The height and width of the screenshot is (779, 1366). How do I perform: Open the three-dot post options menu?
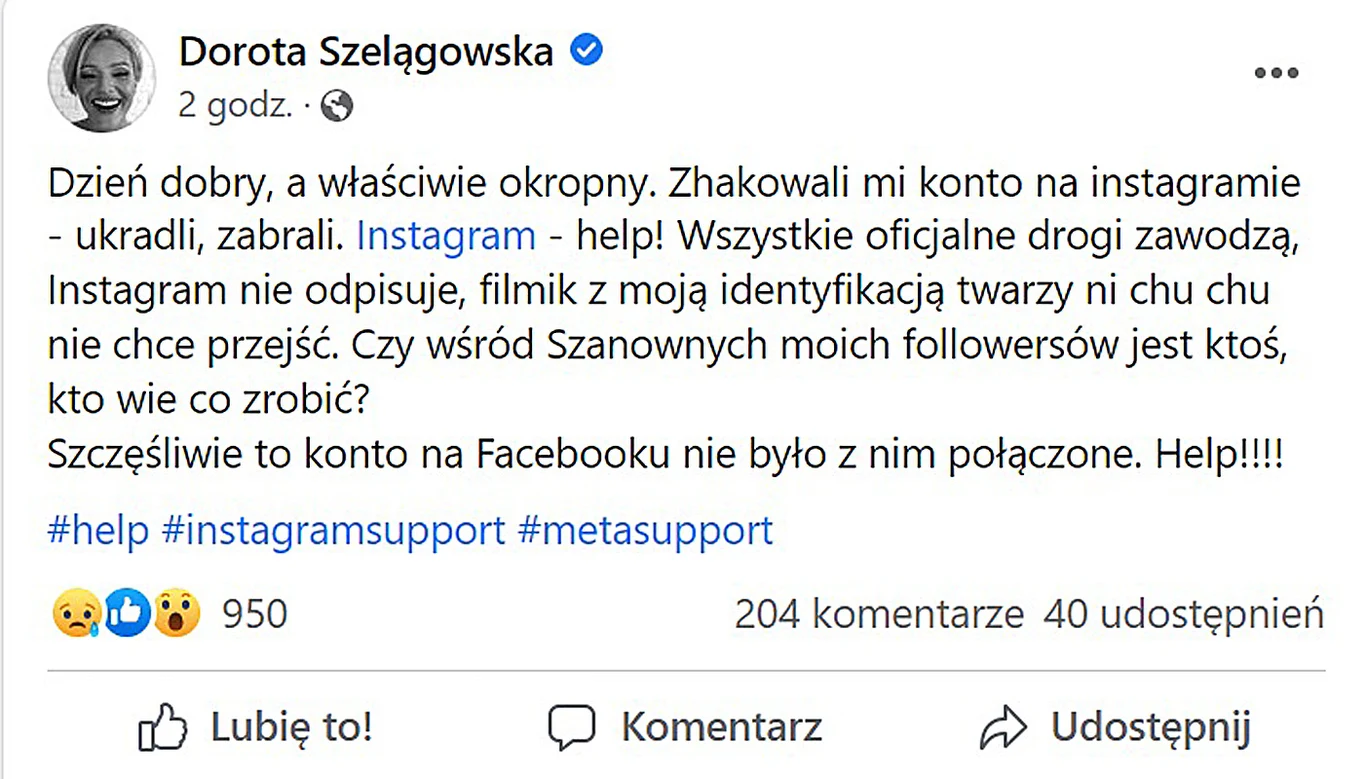(1275, 72)
